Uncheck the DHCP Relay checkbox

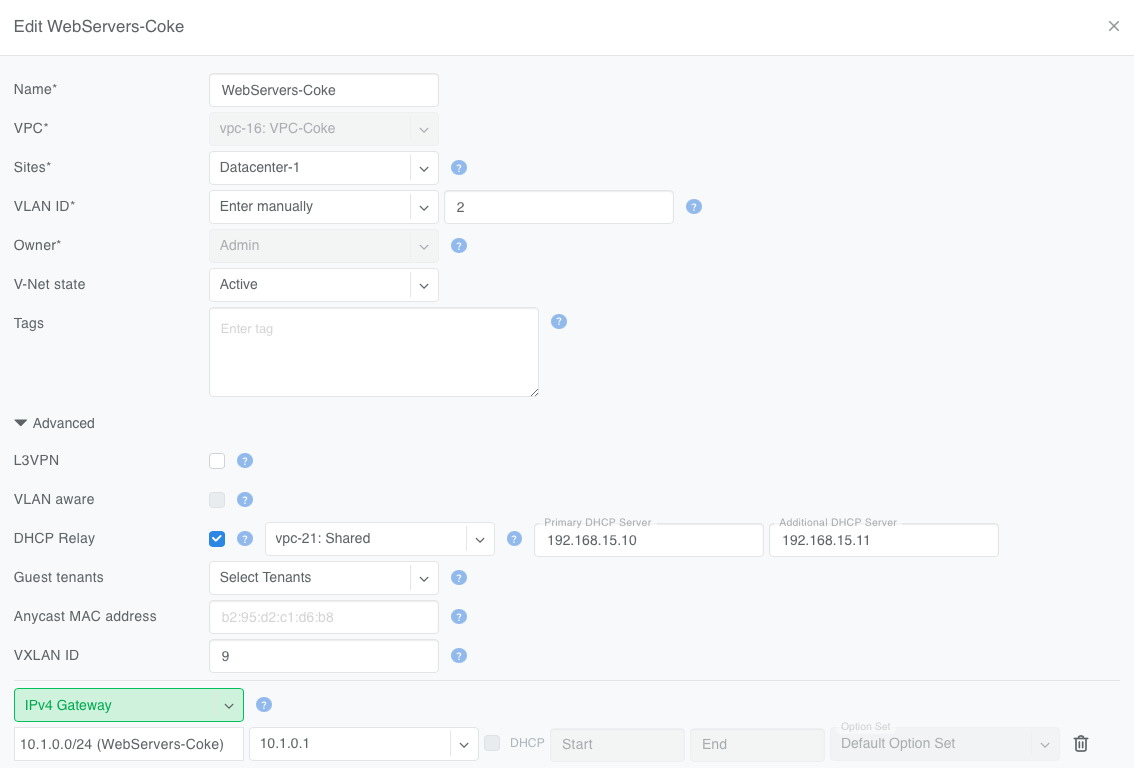point(217,538)
